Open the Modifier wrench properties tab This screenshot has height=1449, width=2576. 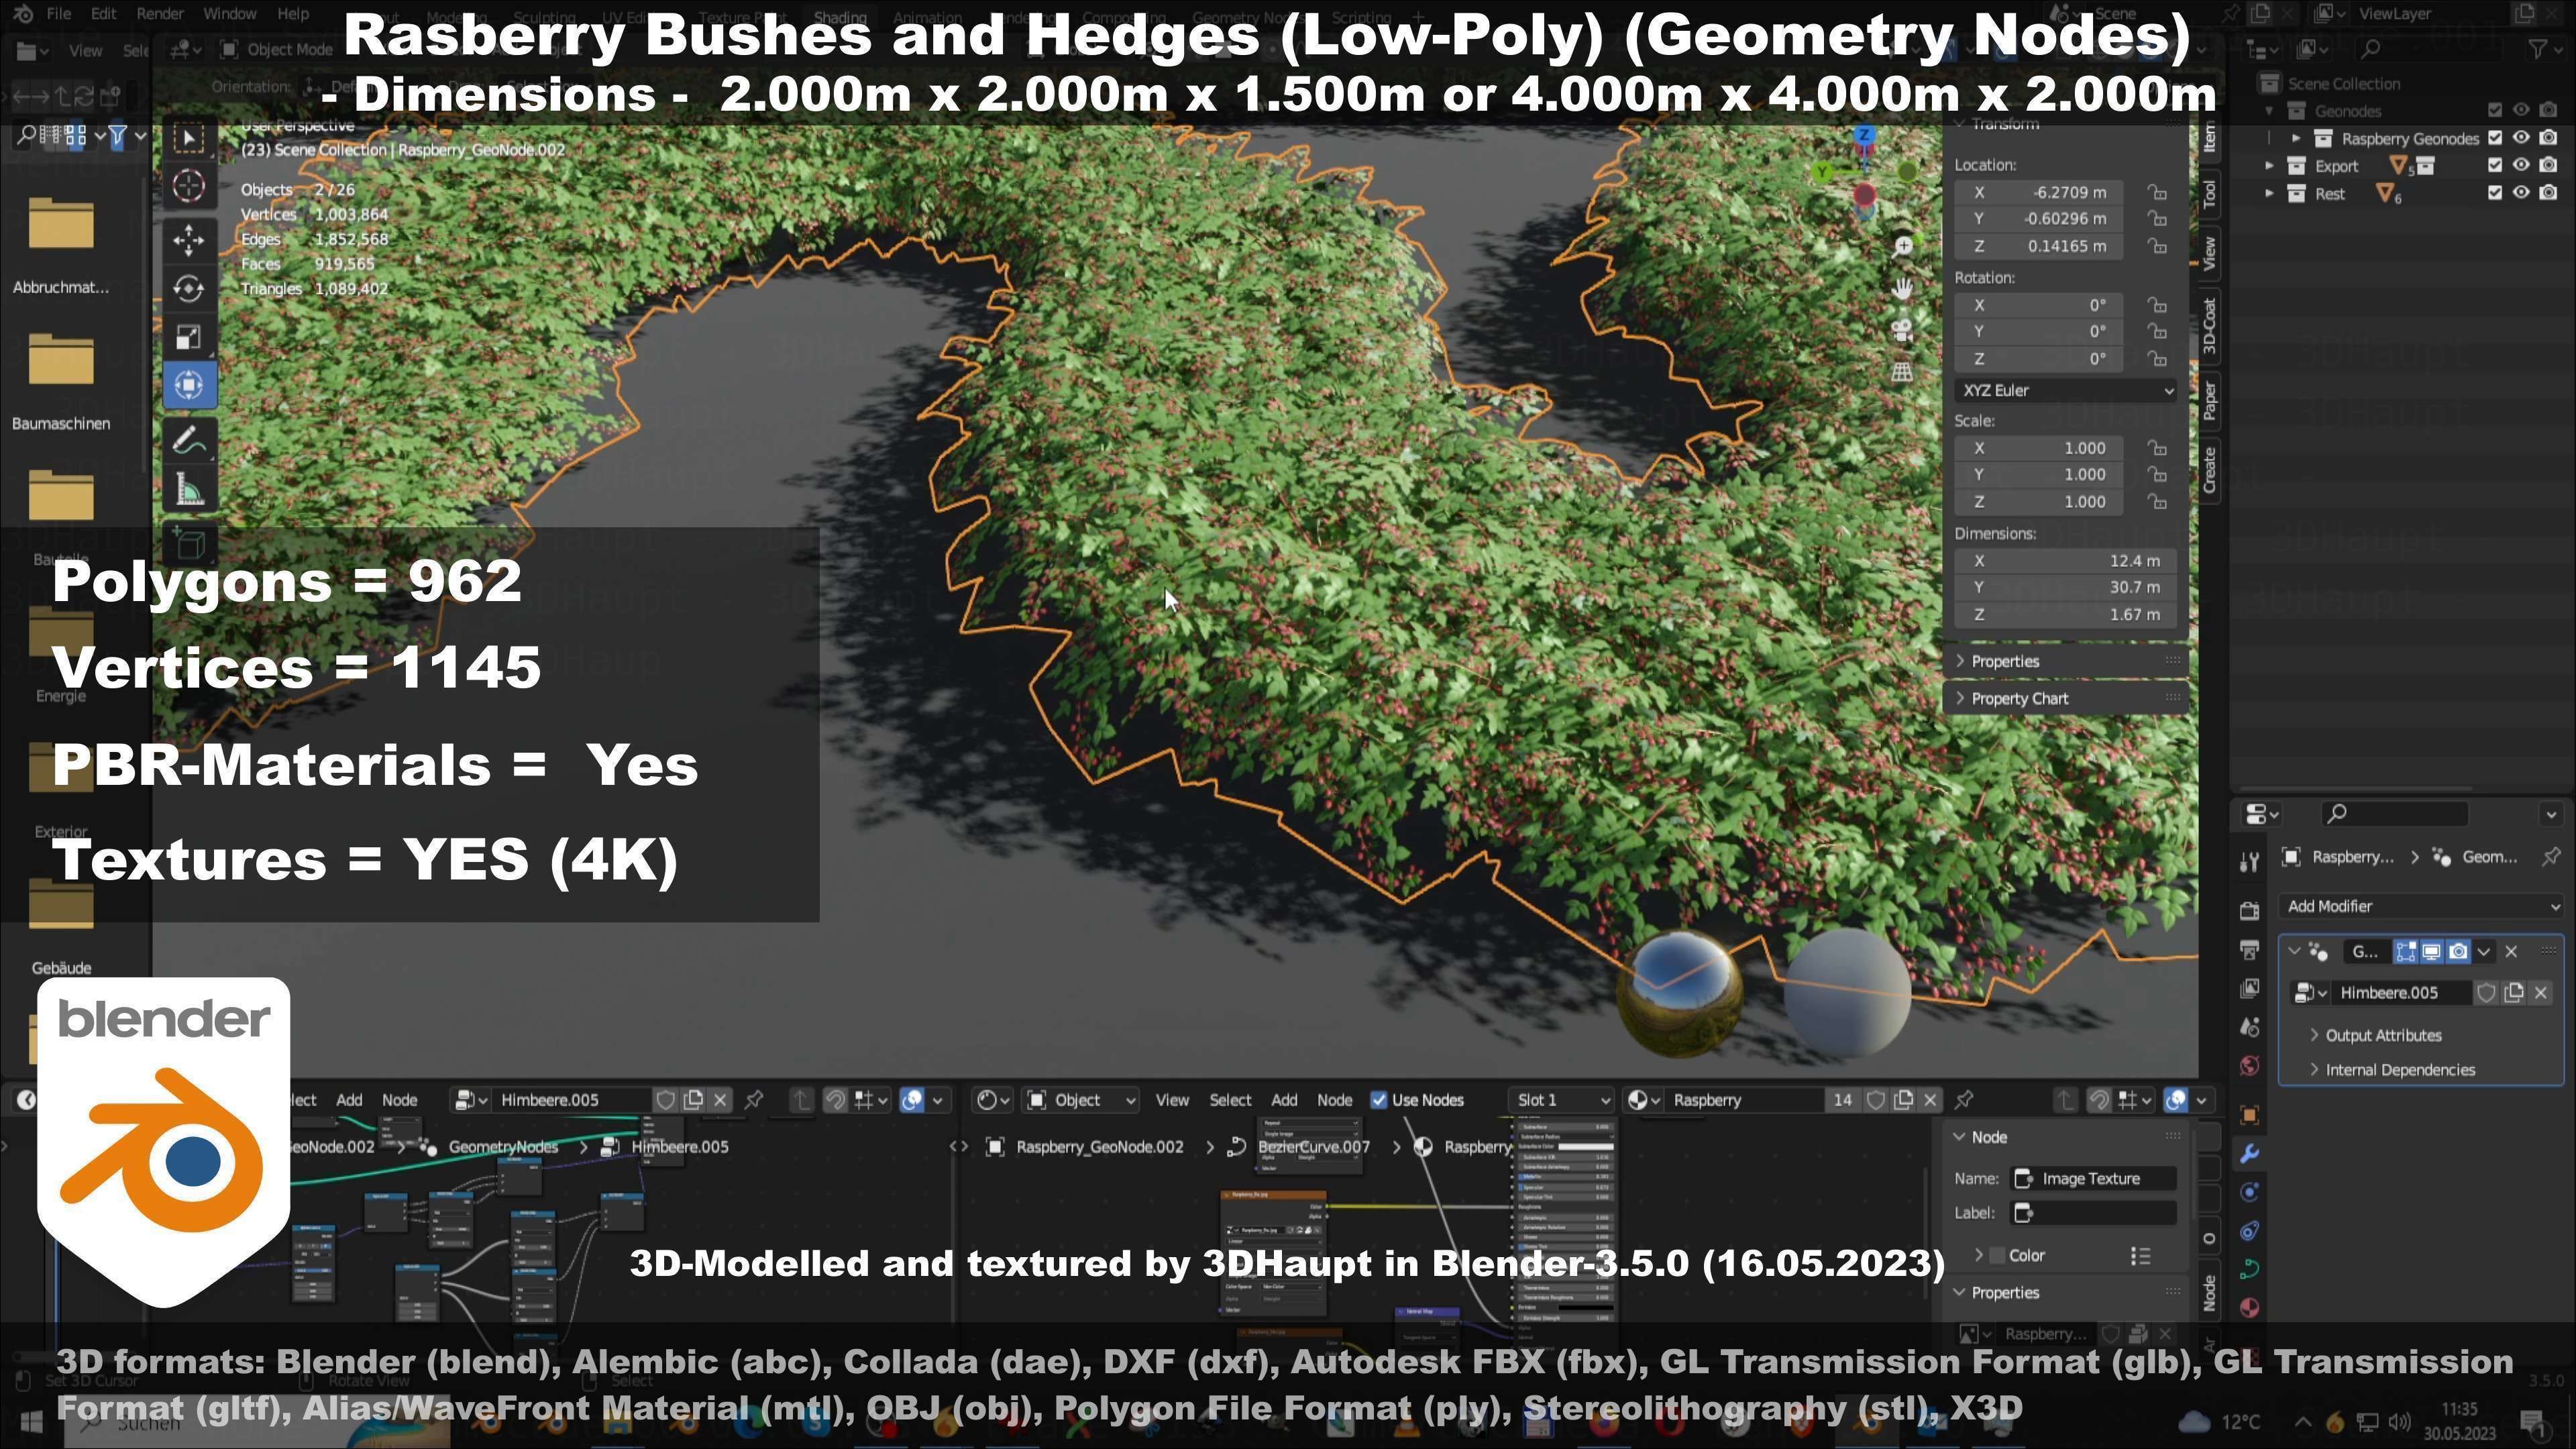[2249, 1153]
